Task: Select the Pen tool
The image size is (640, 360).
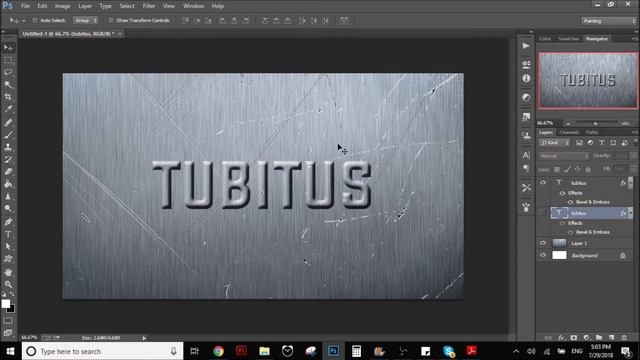Action: pos(8,222)
